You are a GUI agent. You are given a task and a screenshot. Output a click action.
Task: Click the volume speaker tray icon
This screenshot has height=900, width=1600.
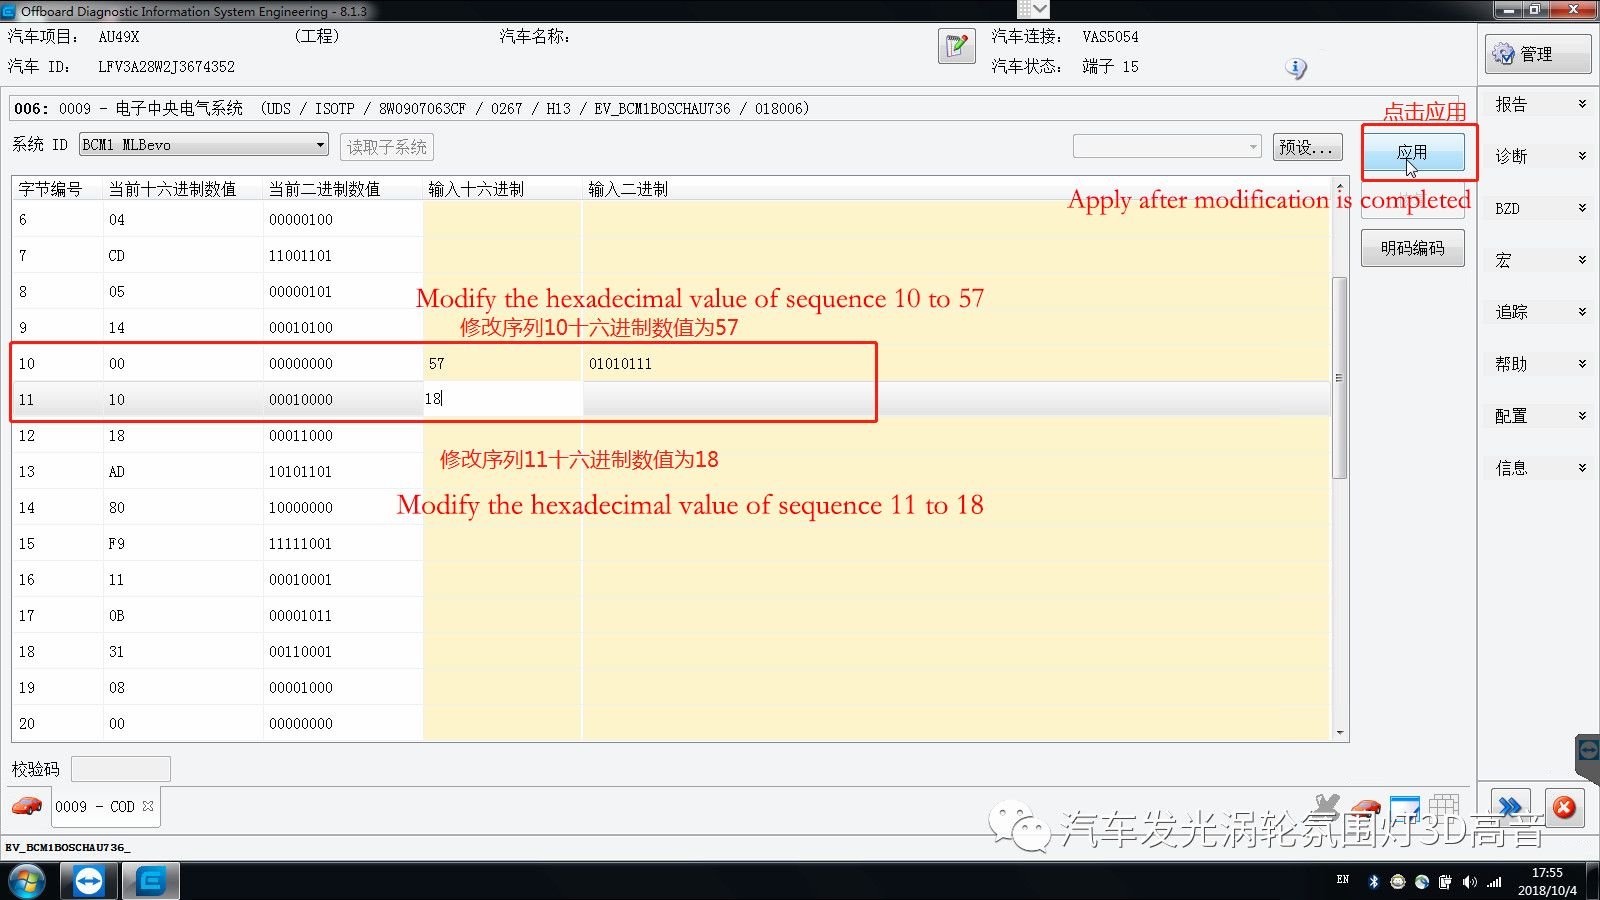[x=1469, y=881]
